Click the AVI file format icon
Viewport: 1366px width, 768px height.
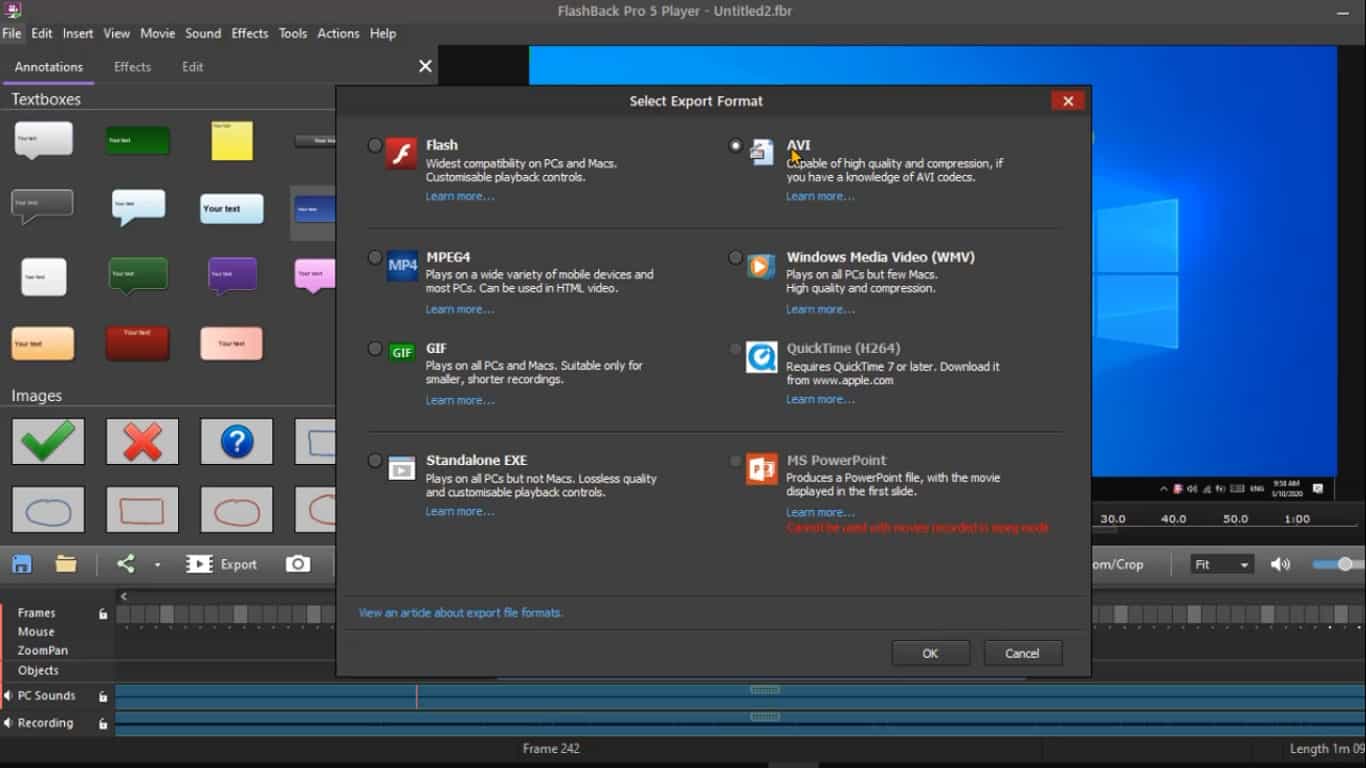tap(762, 152)
